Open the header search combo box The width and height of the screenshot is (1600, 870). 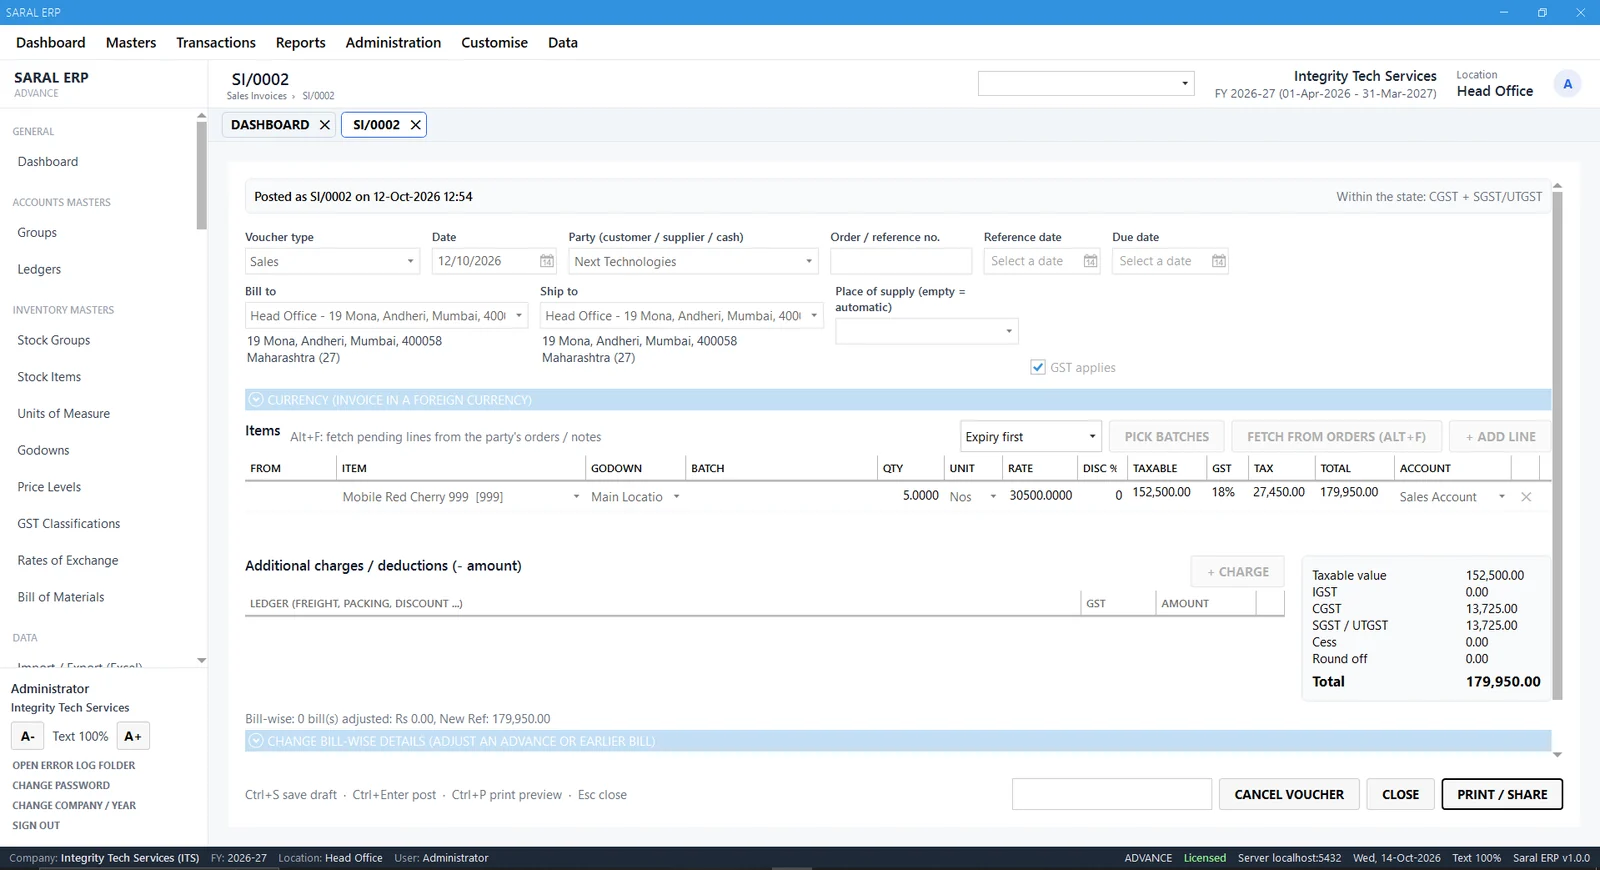click(1086, 83)
